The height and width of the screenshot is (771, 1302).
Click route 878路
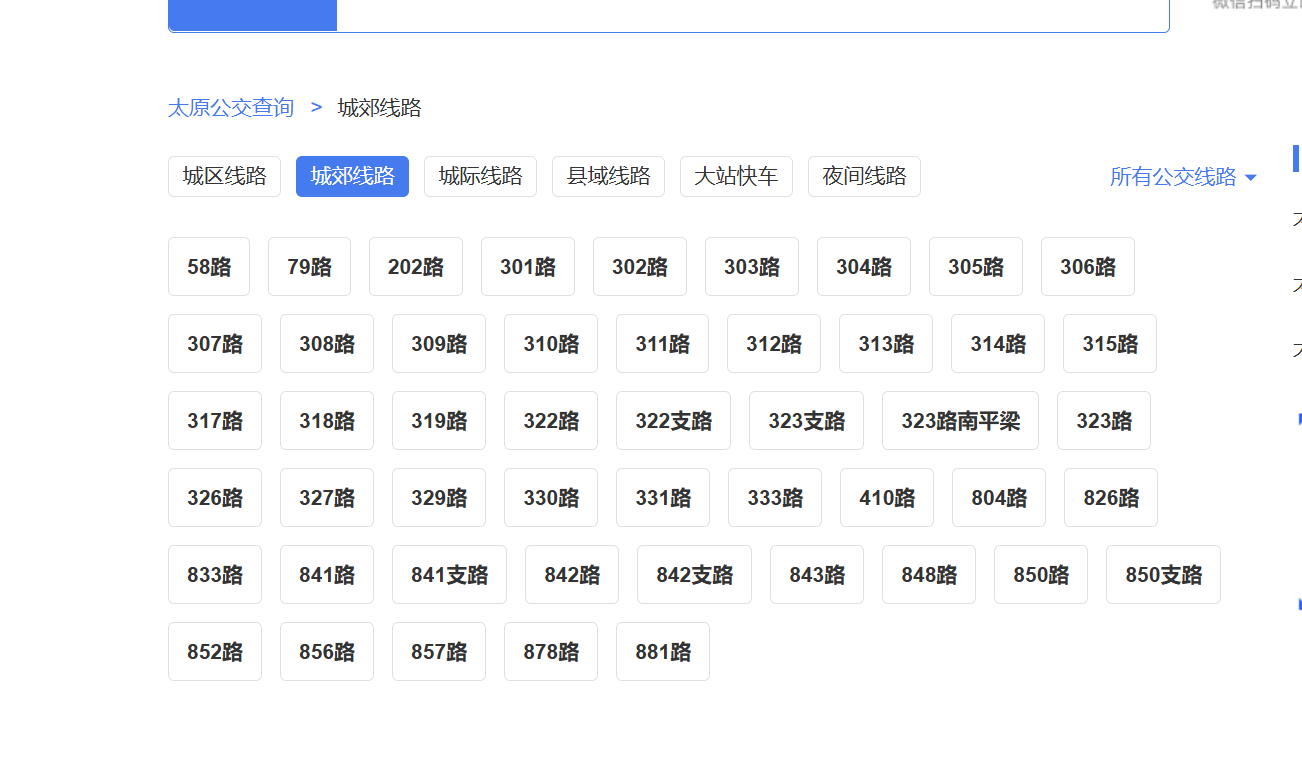[551, 652]
